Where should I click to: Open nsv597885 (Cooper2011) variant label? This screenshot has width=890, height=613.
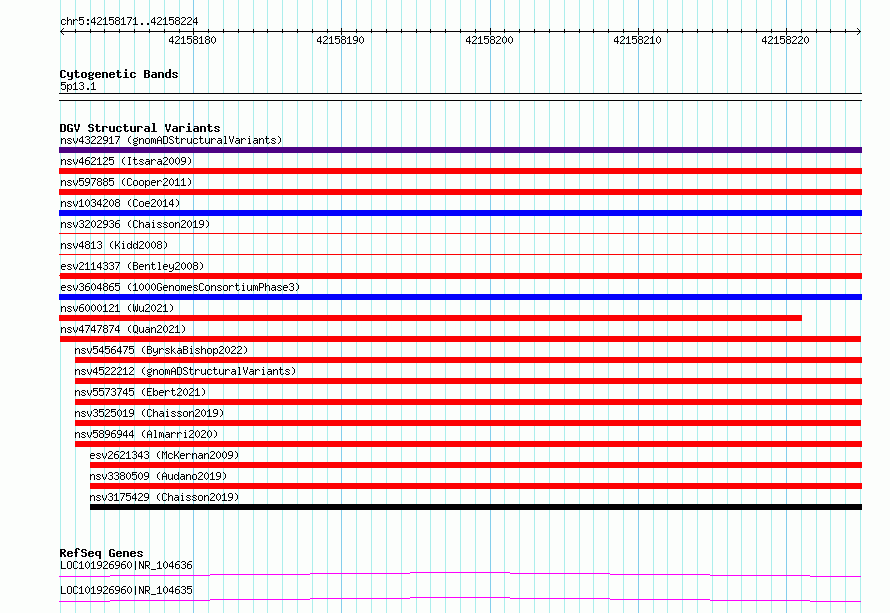click(x=126, y=182)
